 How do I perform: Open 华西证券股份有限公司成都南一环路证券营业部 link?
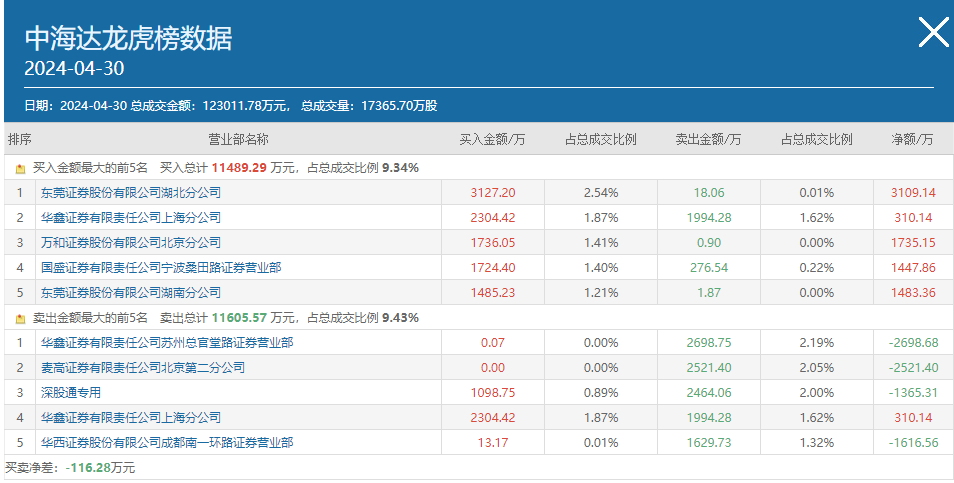point(167,442)
